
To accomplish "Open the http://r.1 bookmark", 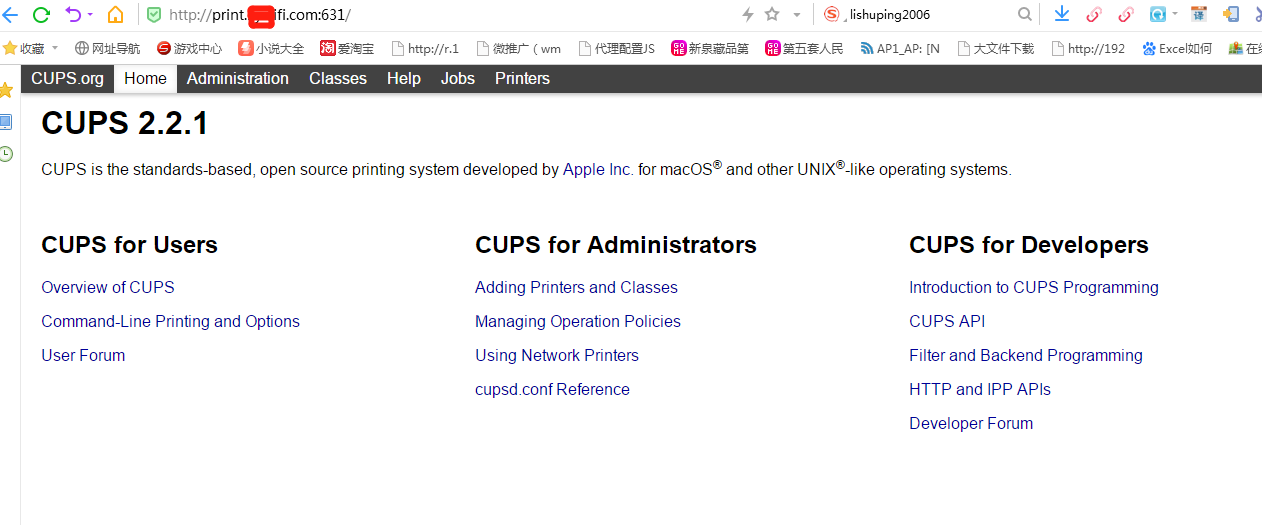I will pyautogui.click(x=425, y=48).
